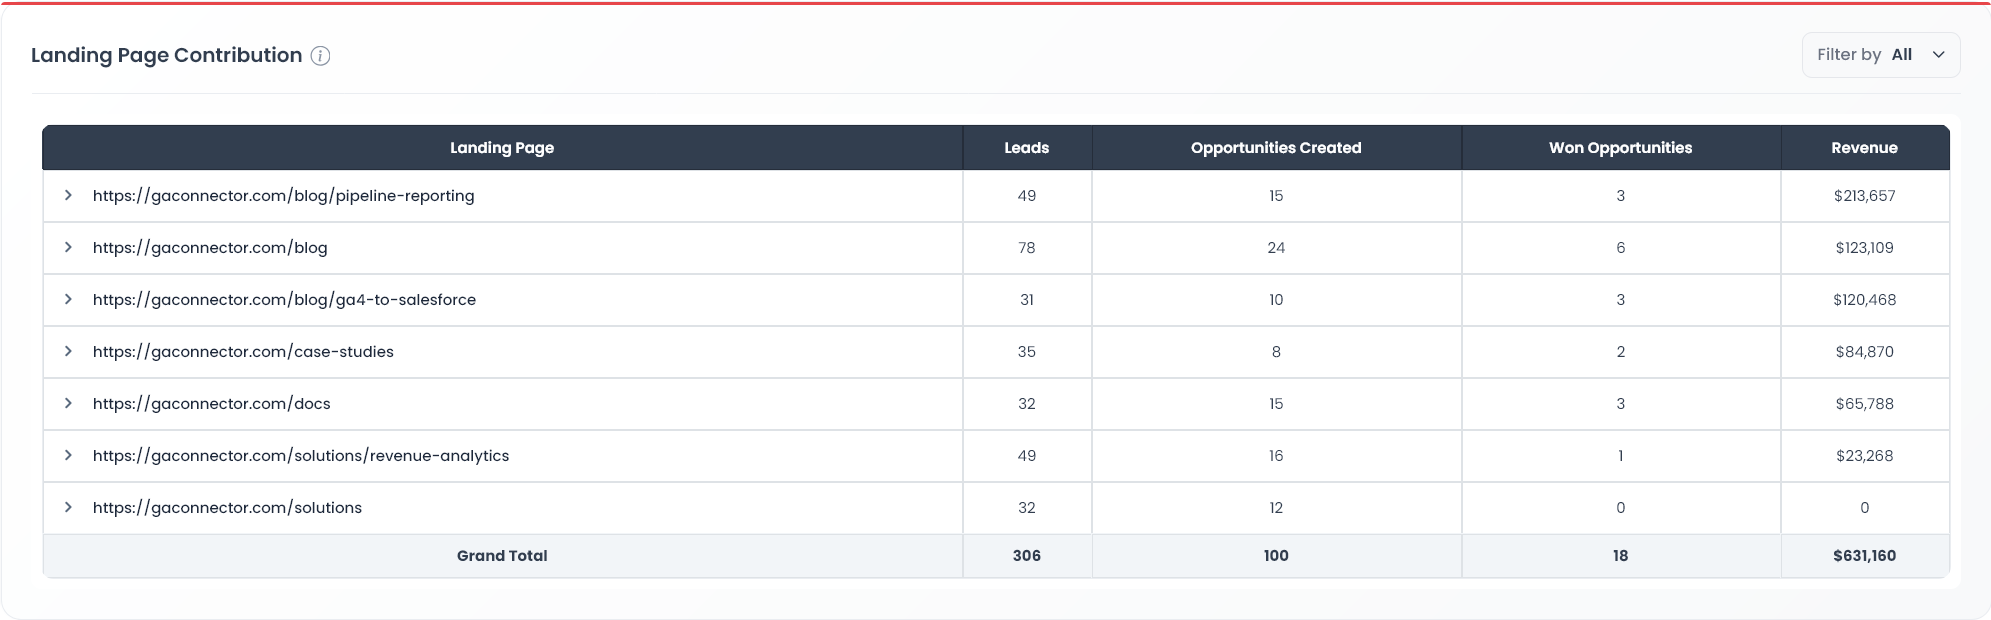The image size is (1991, 620).
Task: Sort by the Leads column header
Action: (1026, 147)
